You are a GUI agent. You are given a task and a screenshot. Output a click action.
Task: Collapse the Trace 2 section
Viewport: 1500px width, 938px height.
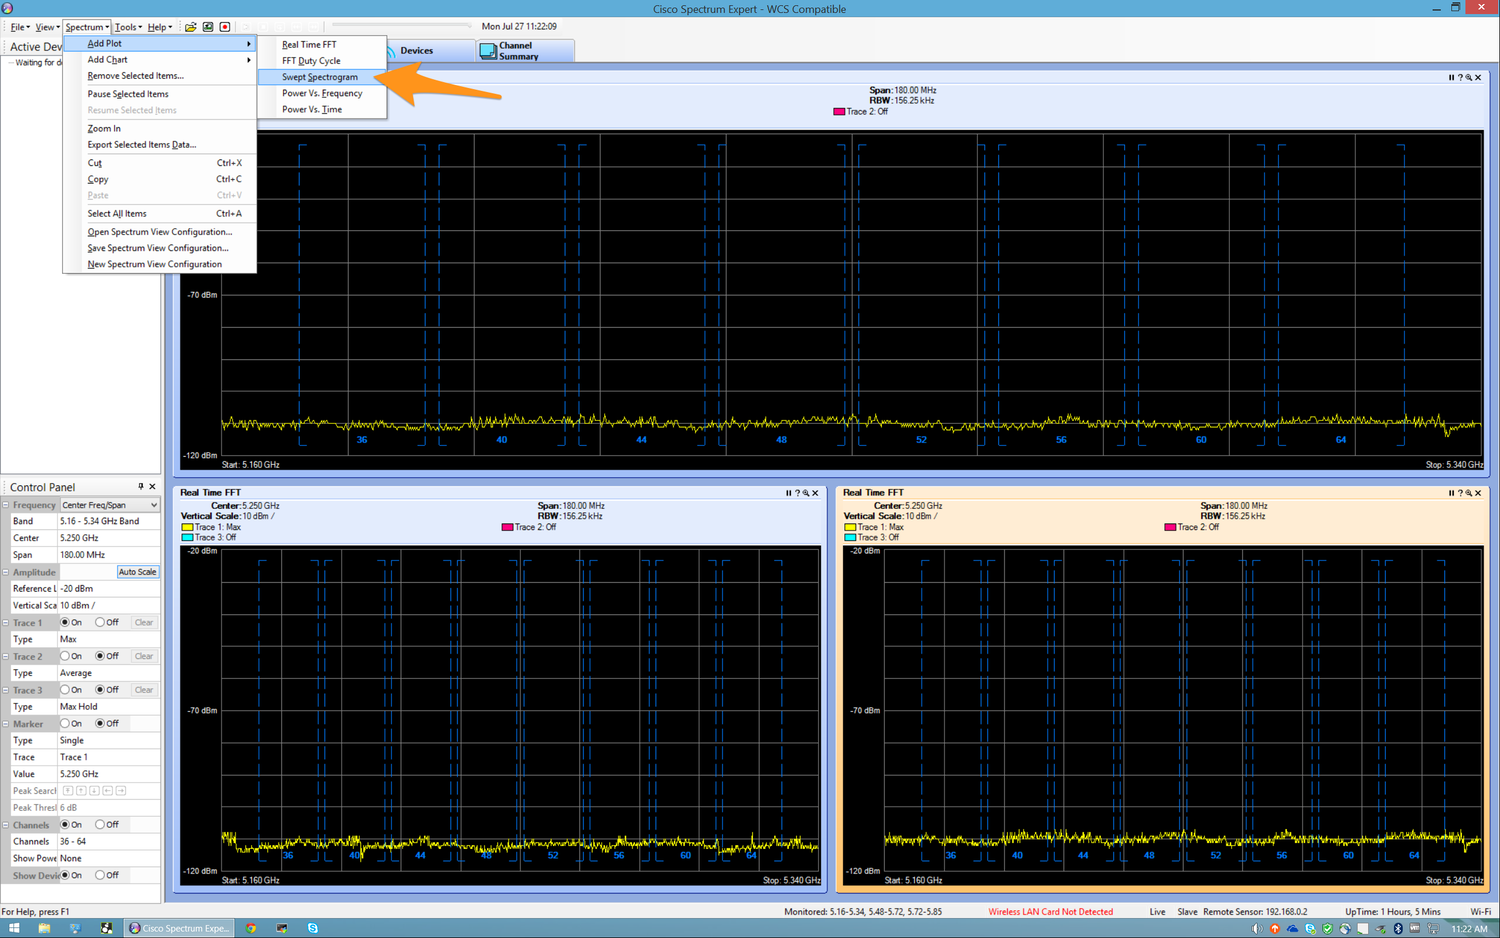(x=6, y=656)
